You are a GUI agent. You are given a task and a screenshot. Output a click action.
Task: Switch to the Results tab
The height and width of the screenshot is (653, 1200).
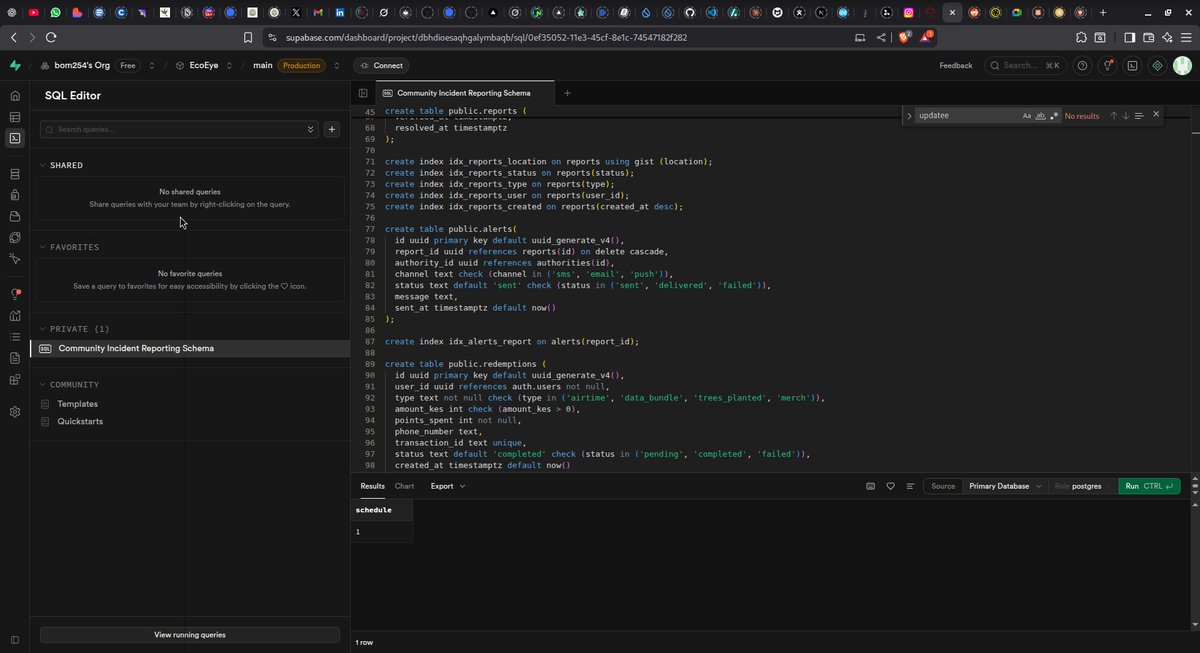point(372,486)
